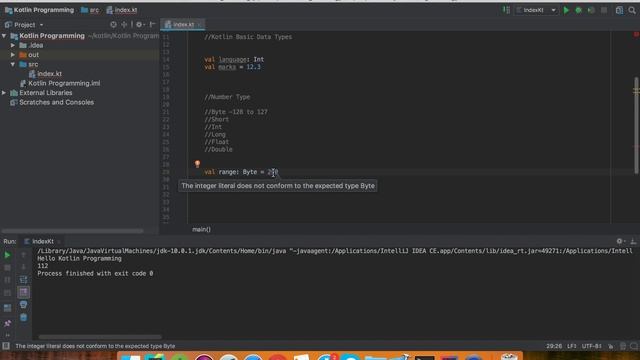This screenshot has width=640, height=360.
Task: Expand the out folder
Action: coord(13,55)
